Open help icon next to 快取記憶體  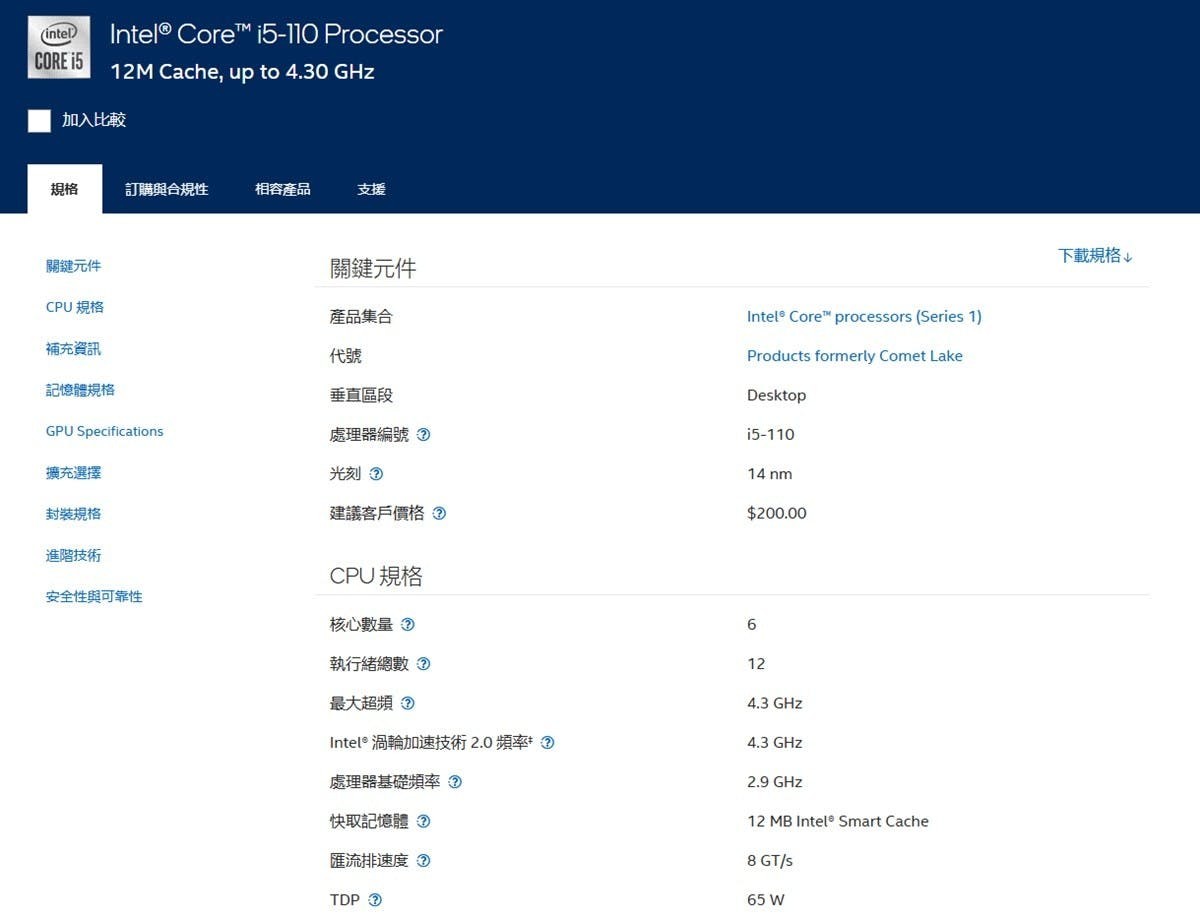click(423, 822)
